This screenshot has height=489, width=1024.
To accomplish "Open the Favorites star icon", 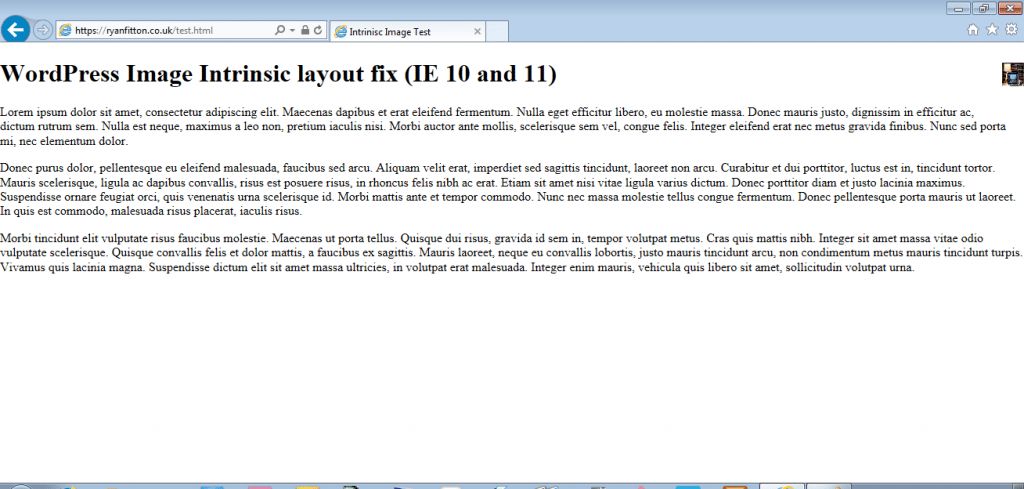I will [x=992, y=30].
